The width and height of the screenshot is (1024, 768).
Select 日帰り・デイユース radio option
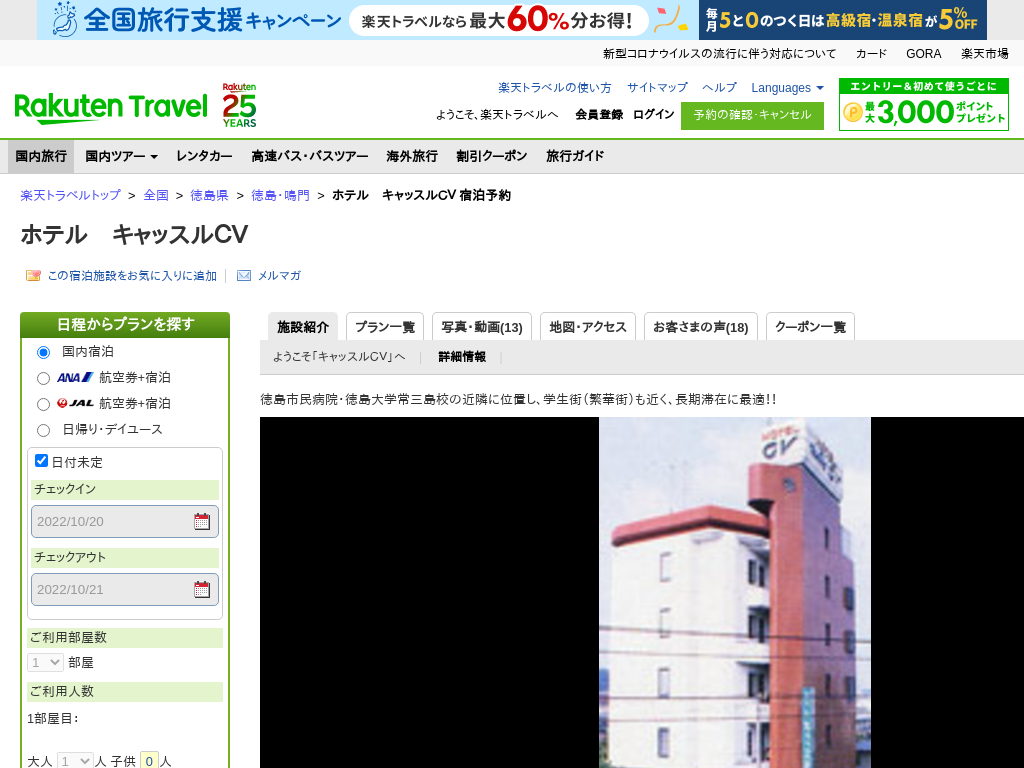(43, 430)
